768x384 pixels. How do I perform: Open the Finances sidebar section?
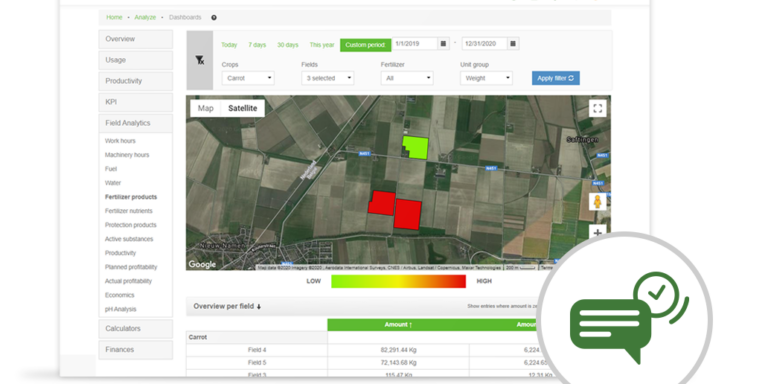coord(136,350)
